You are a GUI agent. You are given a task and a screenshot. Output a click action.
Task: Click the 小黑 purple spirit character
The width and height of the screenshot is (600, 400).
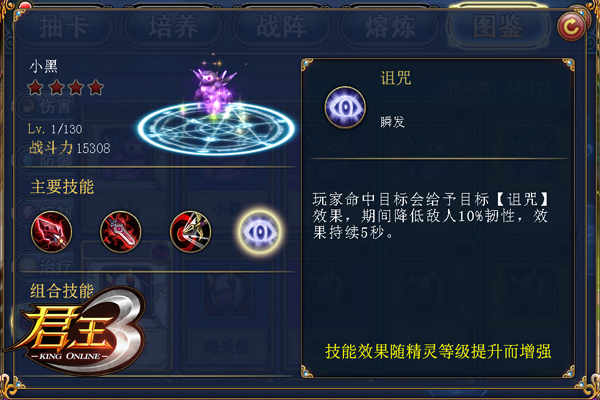point(214,90)
